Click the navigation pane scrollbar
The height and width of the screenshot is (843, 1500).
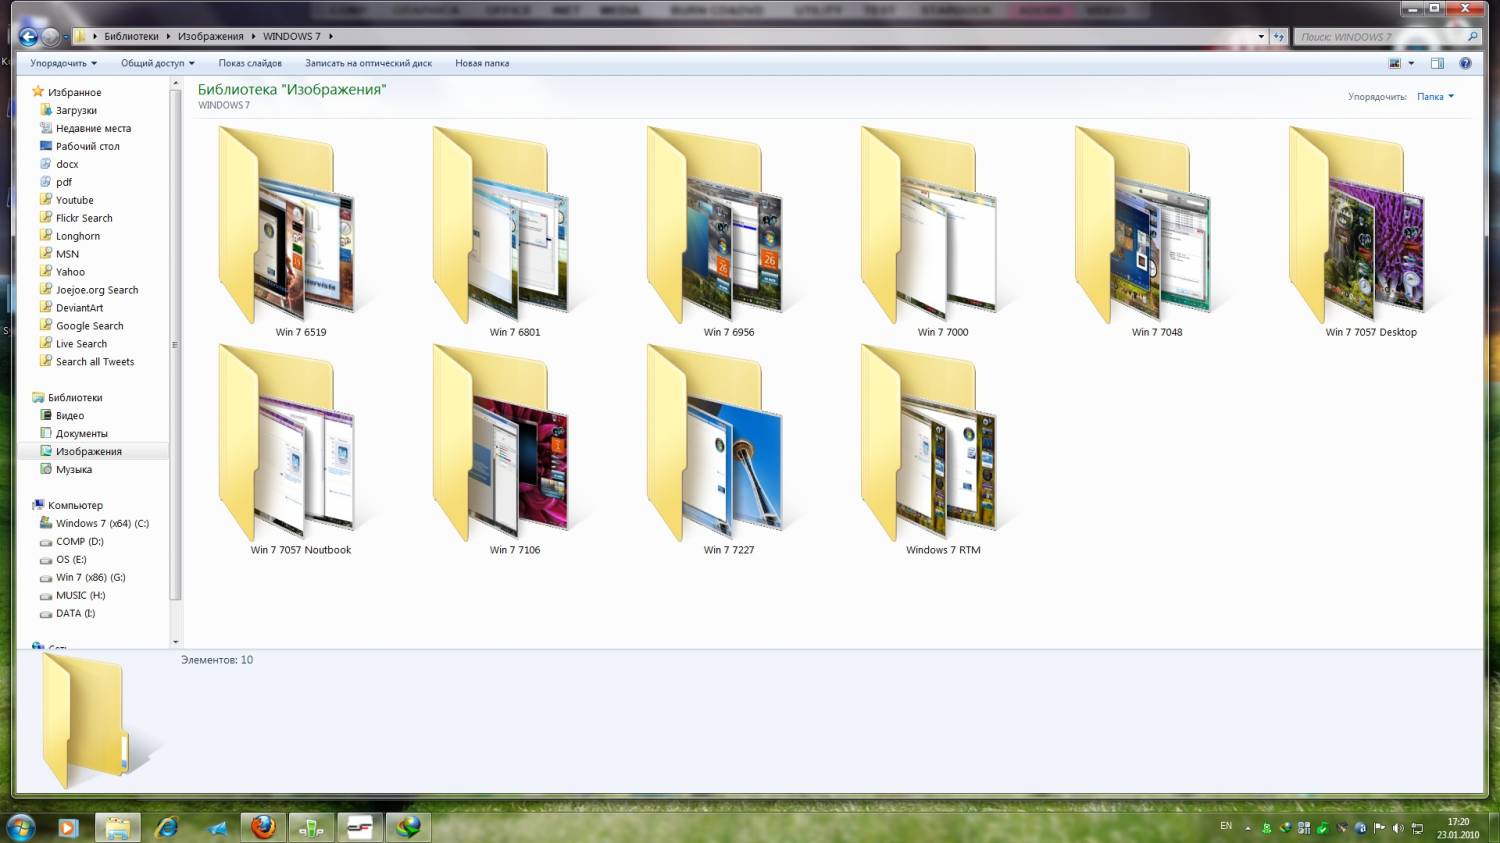(x=176, y=345)
